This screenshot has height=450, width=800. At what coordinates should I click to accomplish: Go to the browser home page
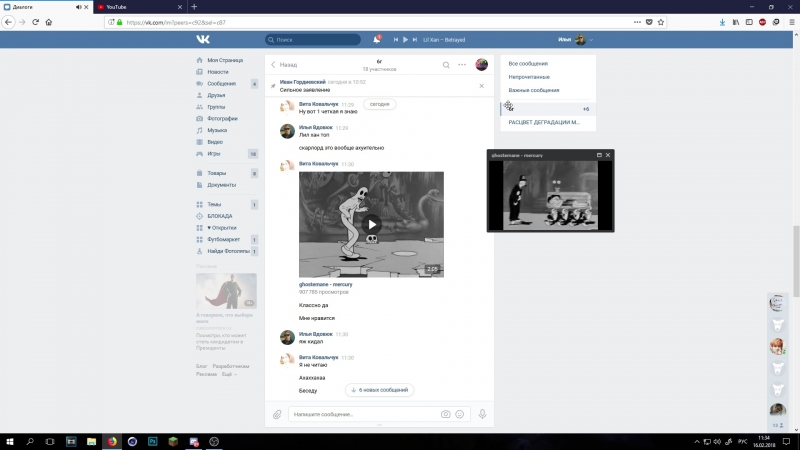coord(49,22)
